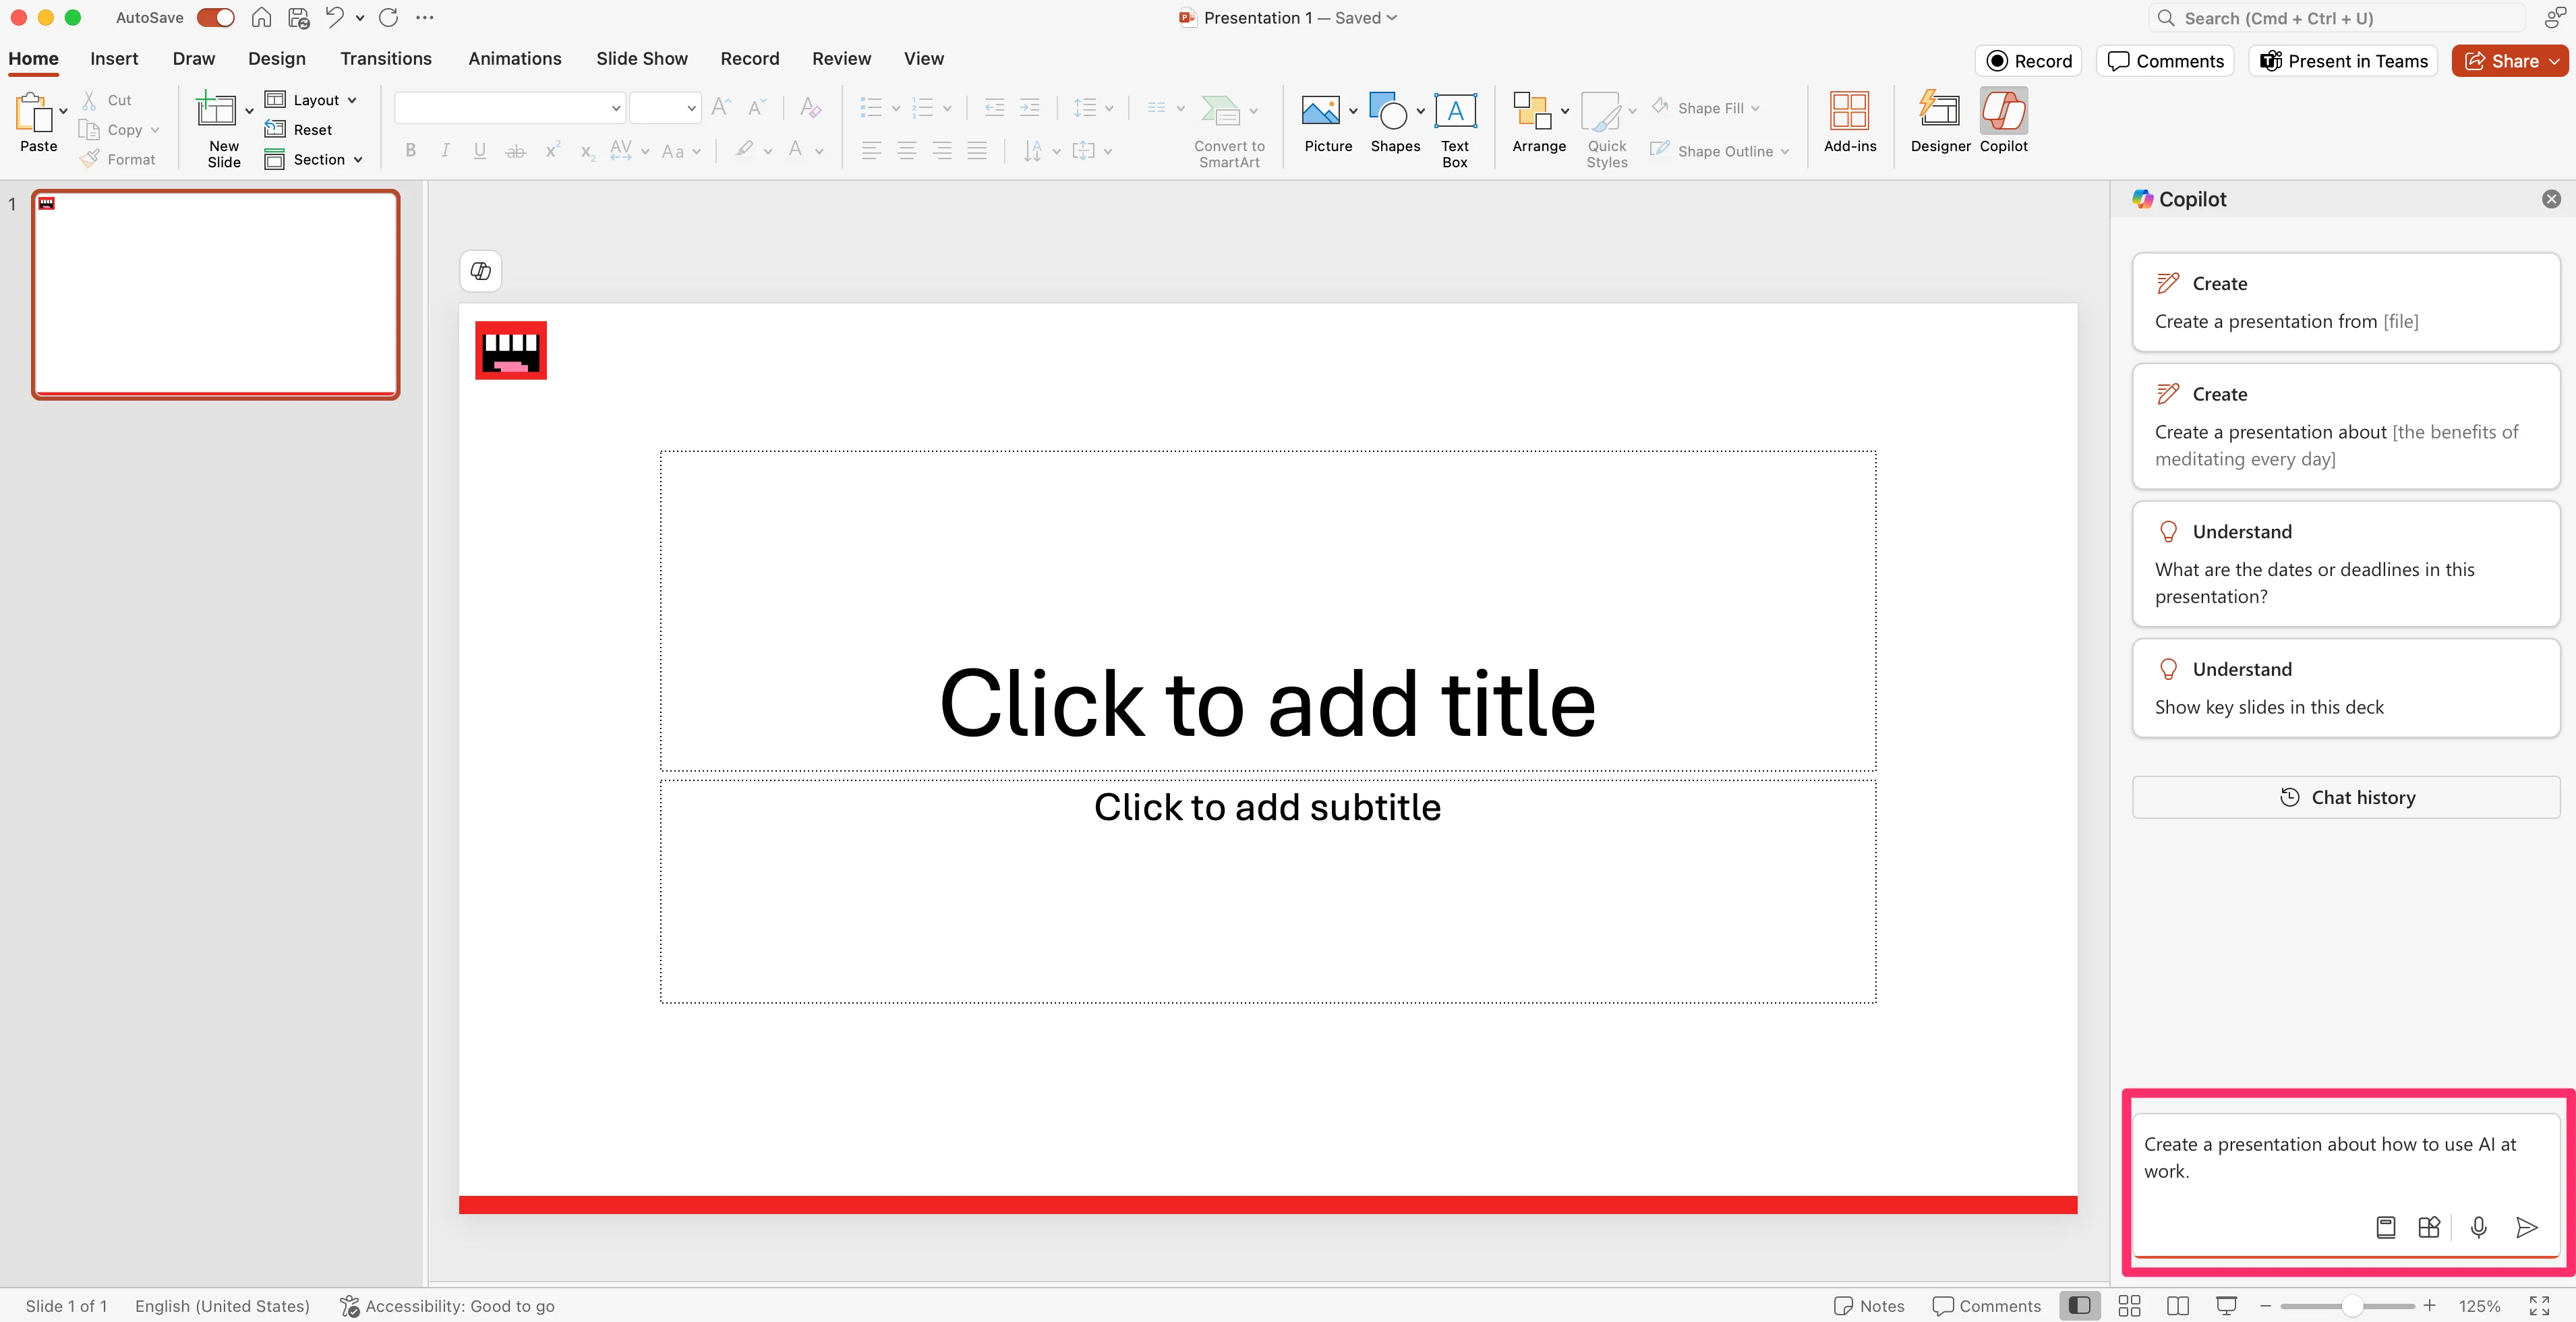Click the Copilot ribbon icon
2576x1322 pixels.
click(x=2003, y=112)
